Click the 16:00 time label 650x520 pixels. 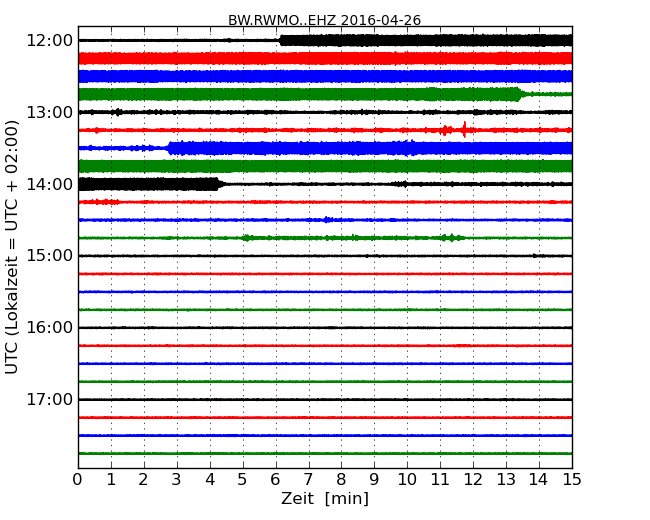49,328
